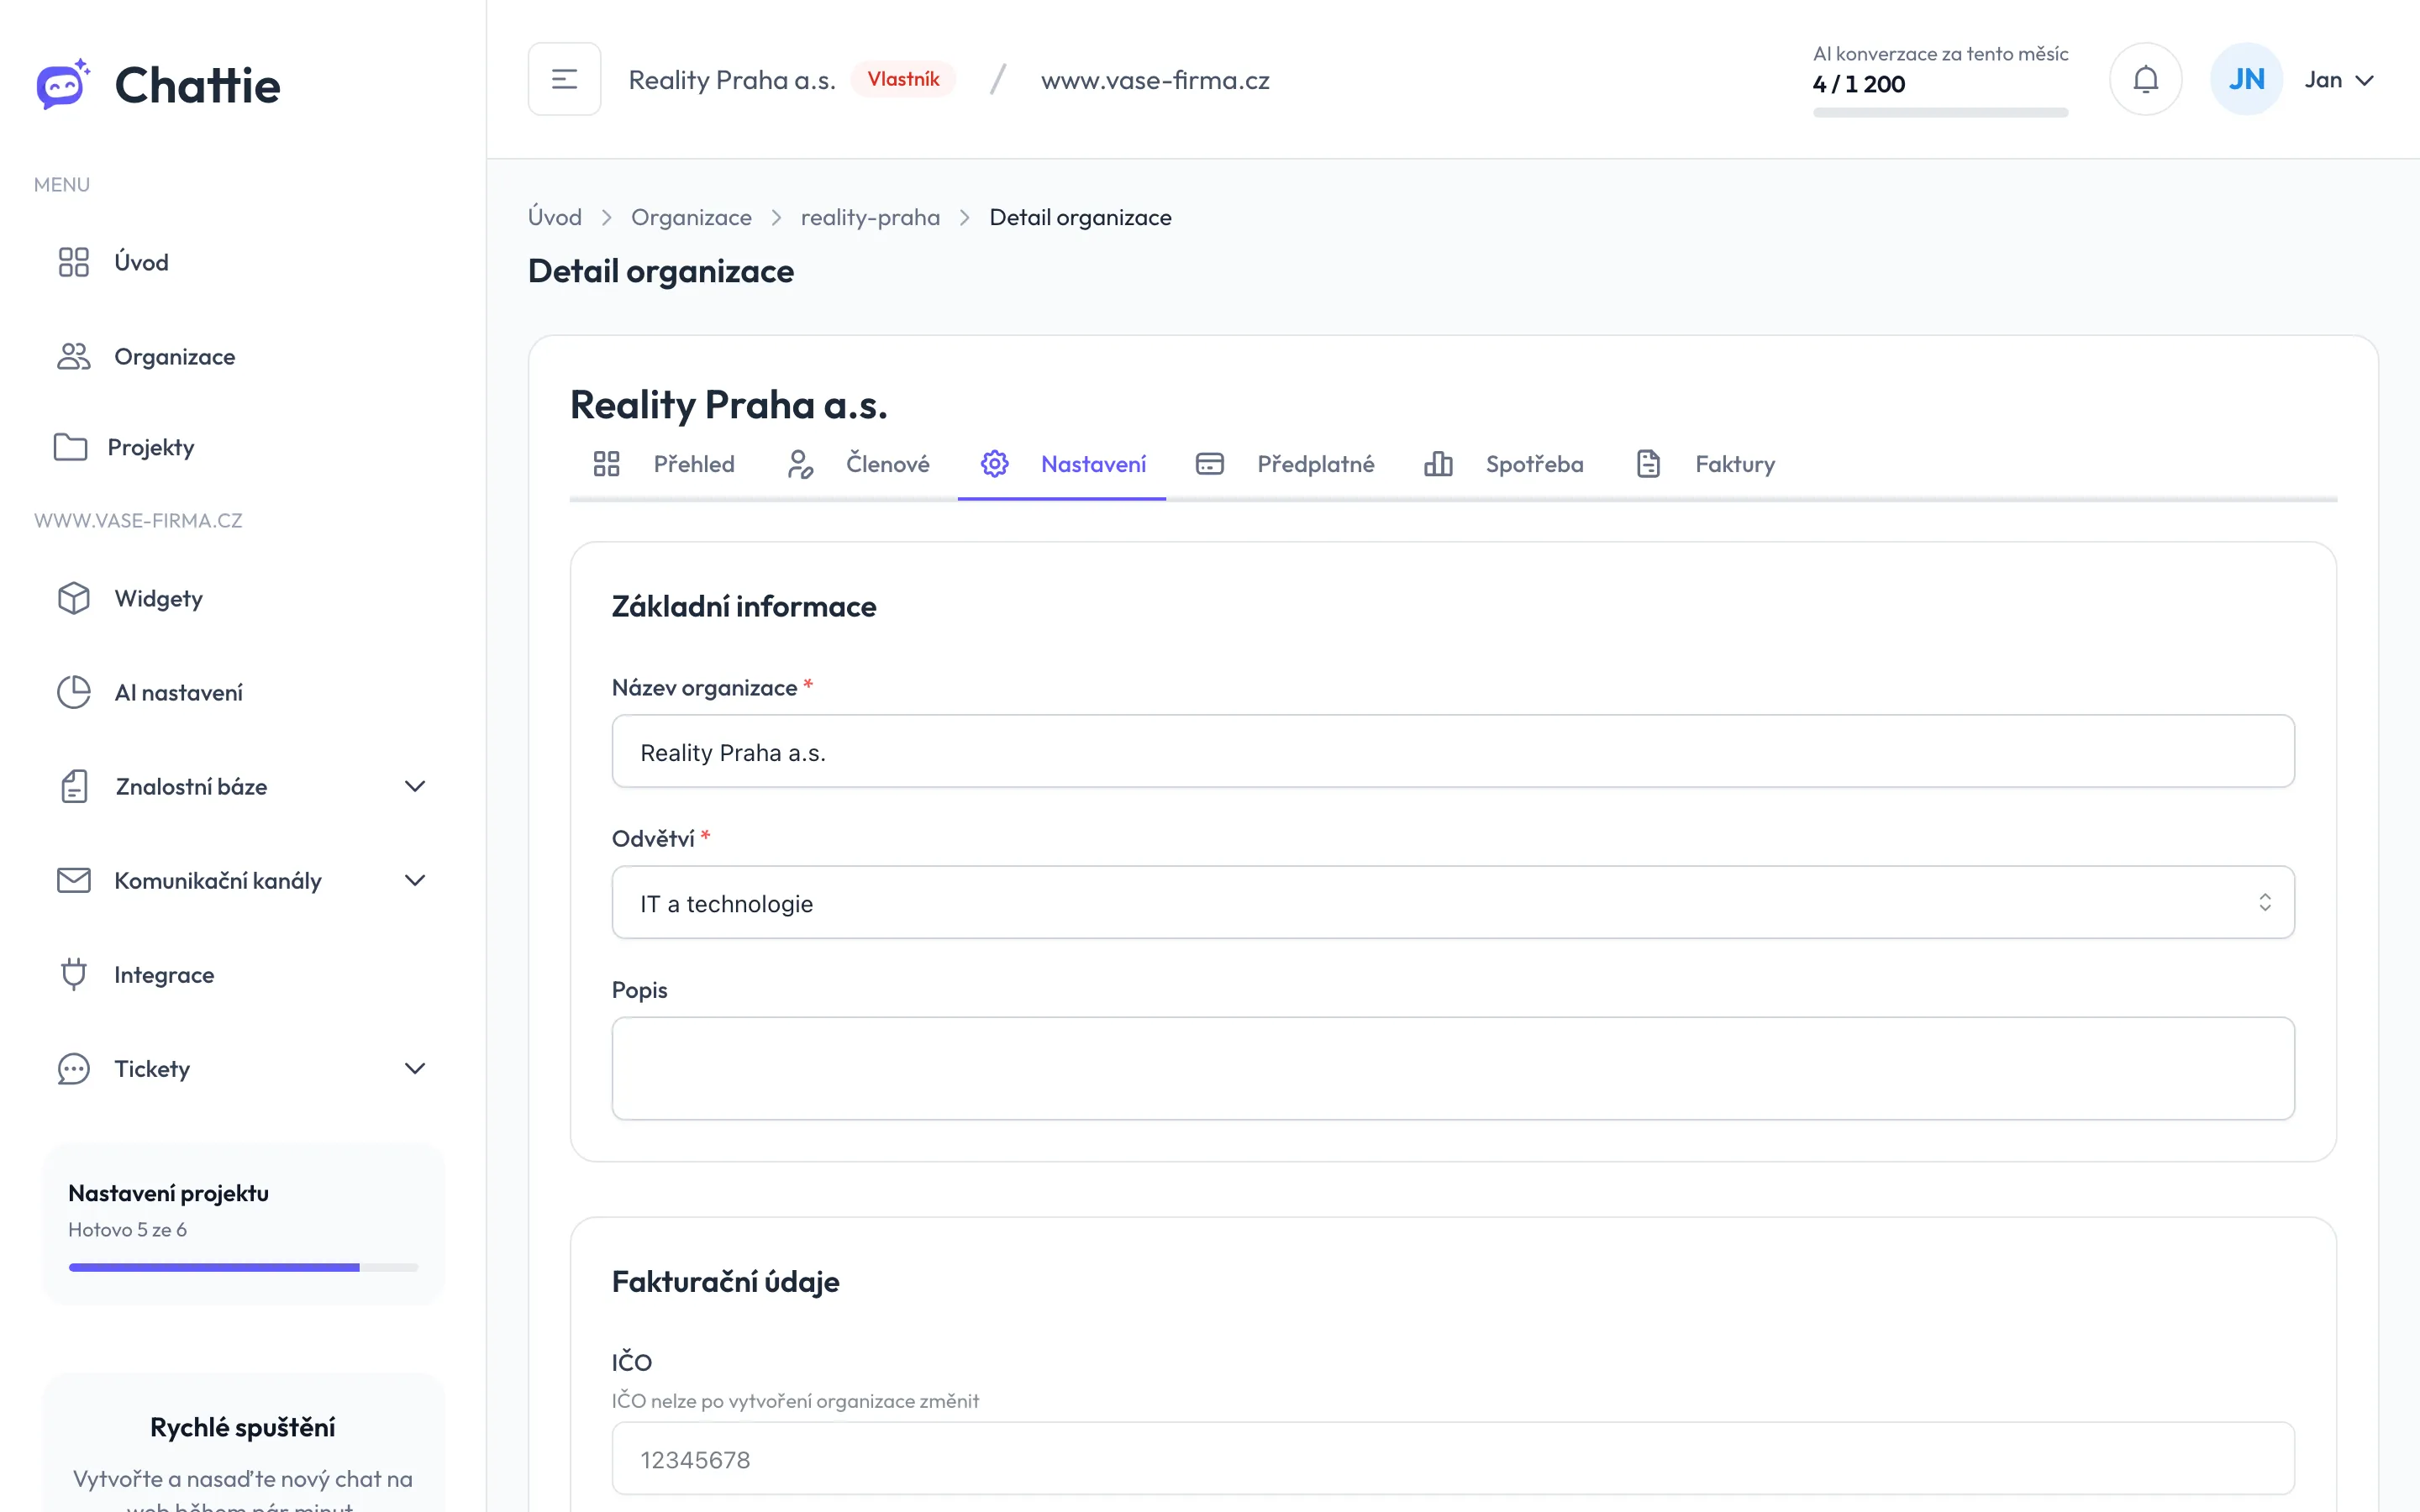Open the notifications bell
The image size is (2420, 1512).
(x=2145, y=79)
